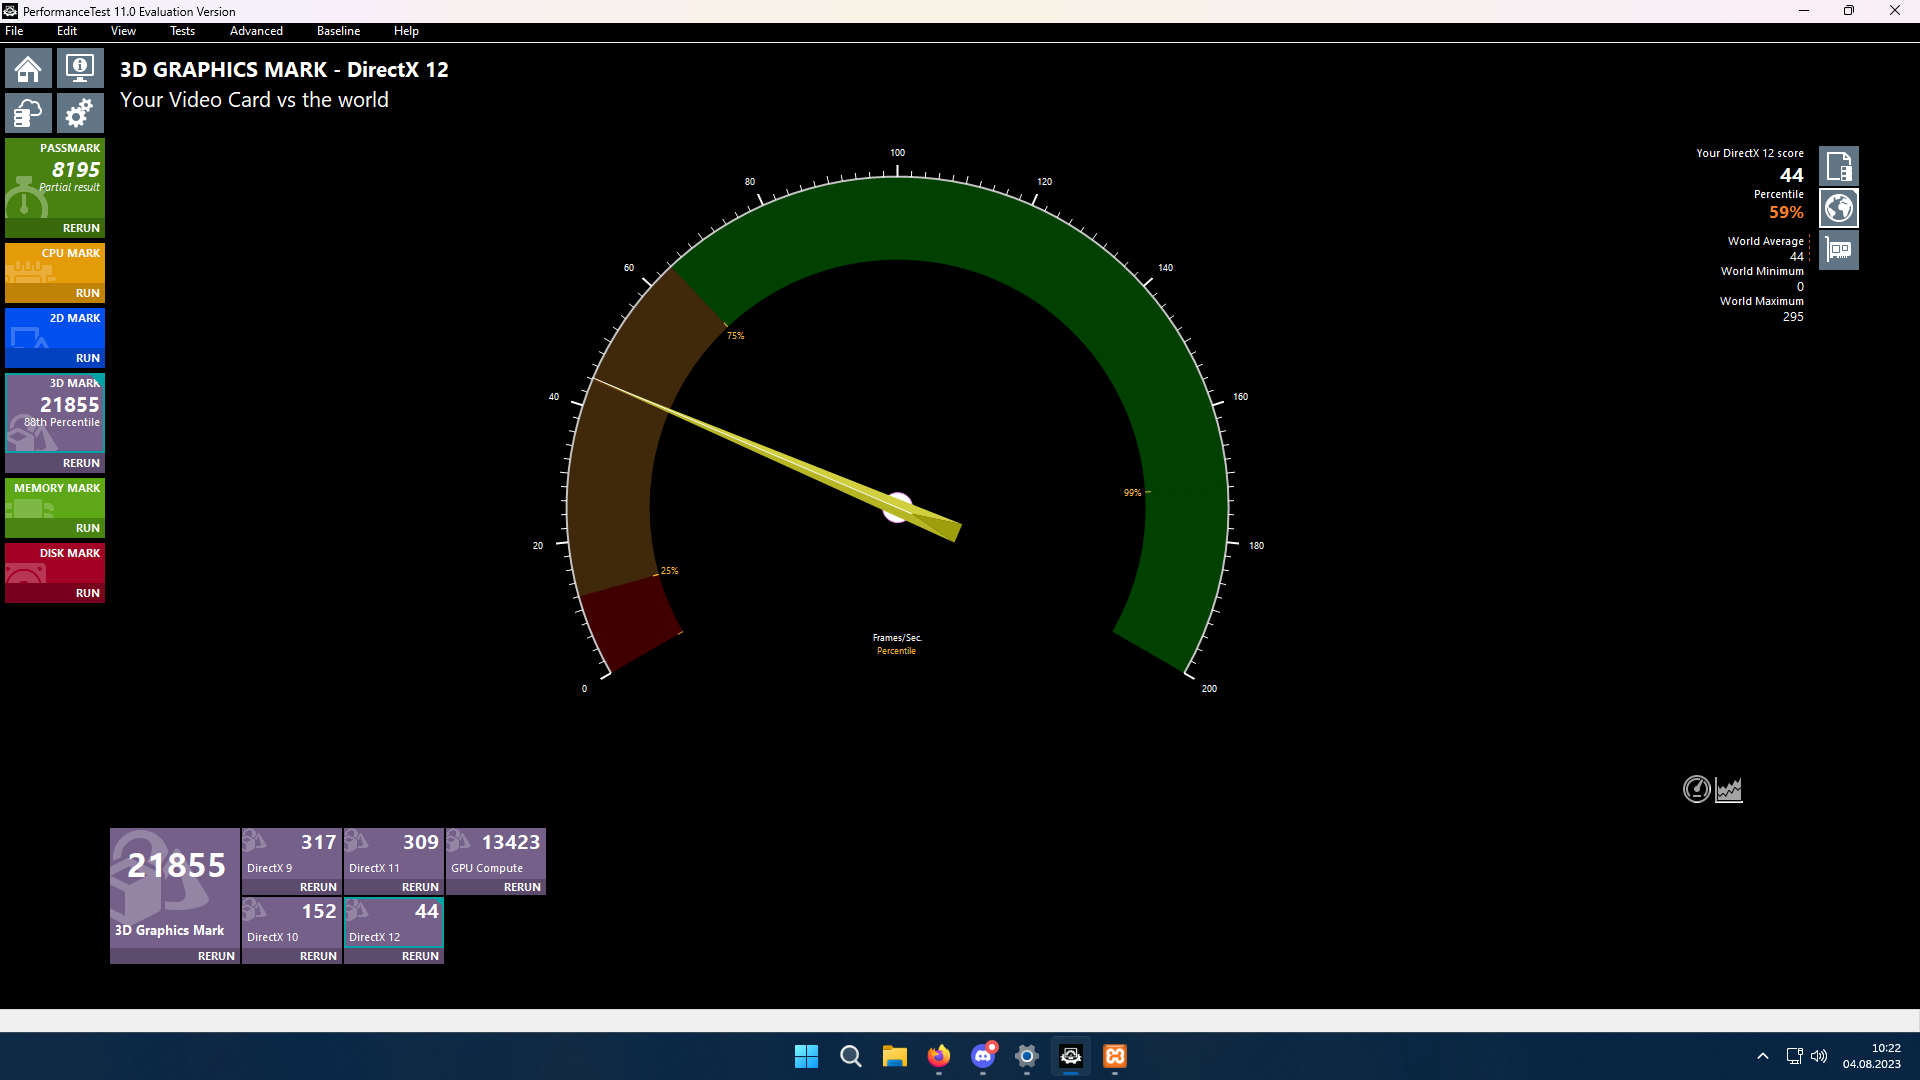The height and width of the screenshot is (1080, 1920).
Task: Click the World Maximum 295 value
Action: tap(1793, 317)
